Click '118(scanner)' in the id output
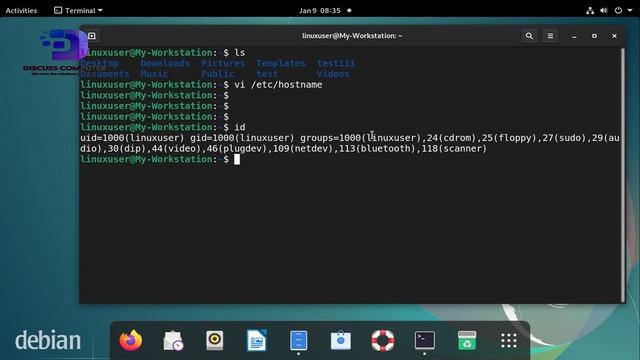 (454, 149)
